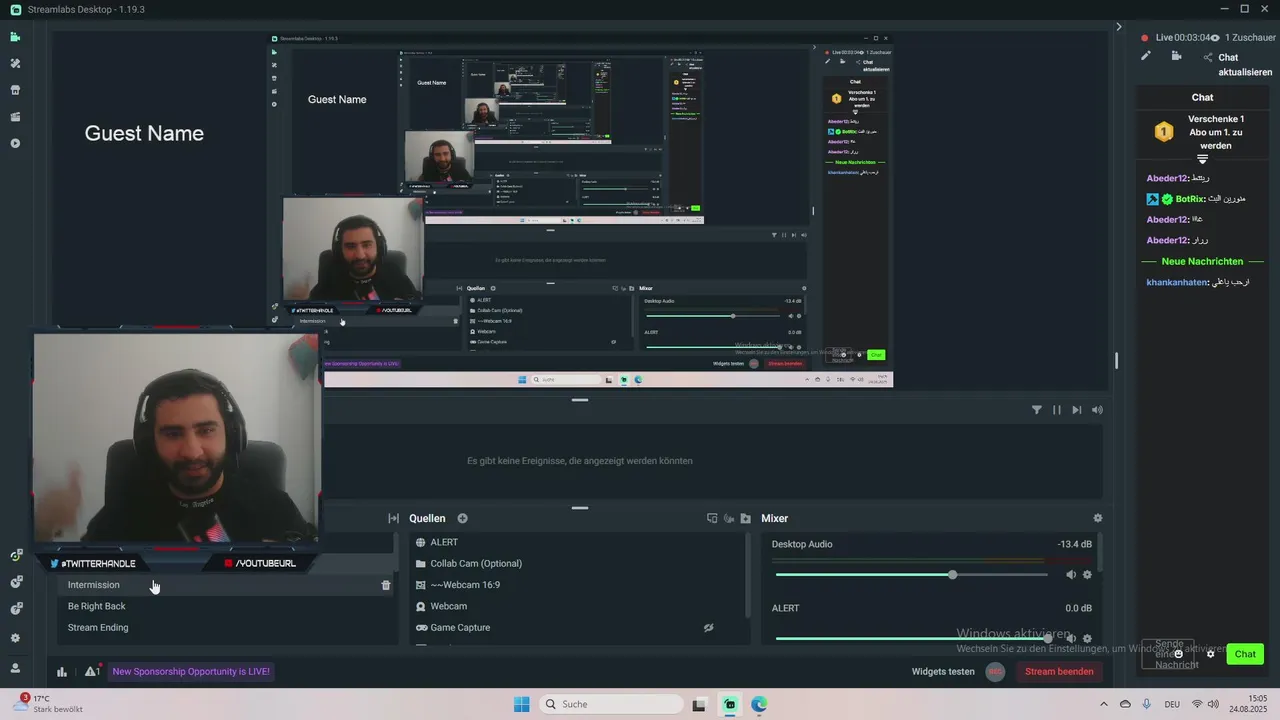
Task: Click khankanhaten username in chat
Action: tap(1177, 283)
